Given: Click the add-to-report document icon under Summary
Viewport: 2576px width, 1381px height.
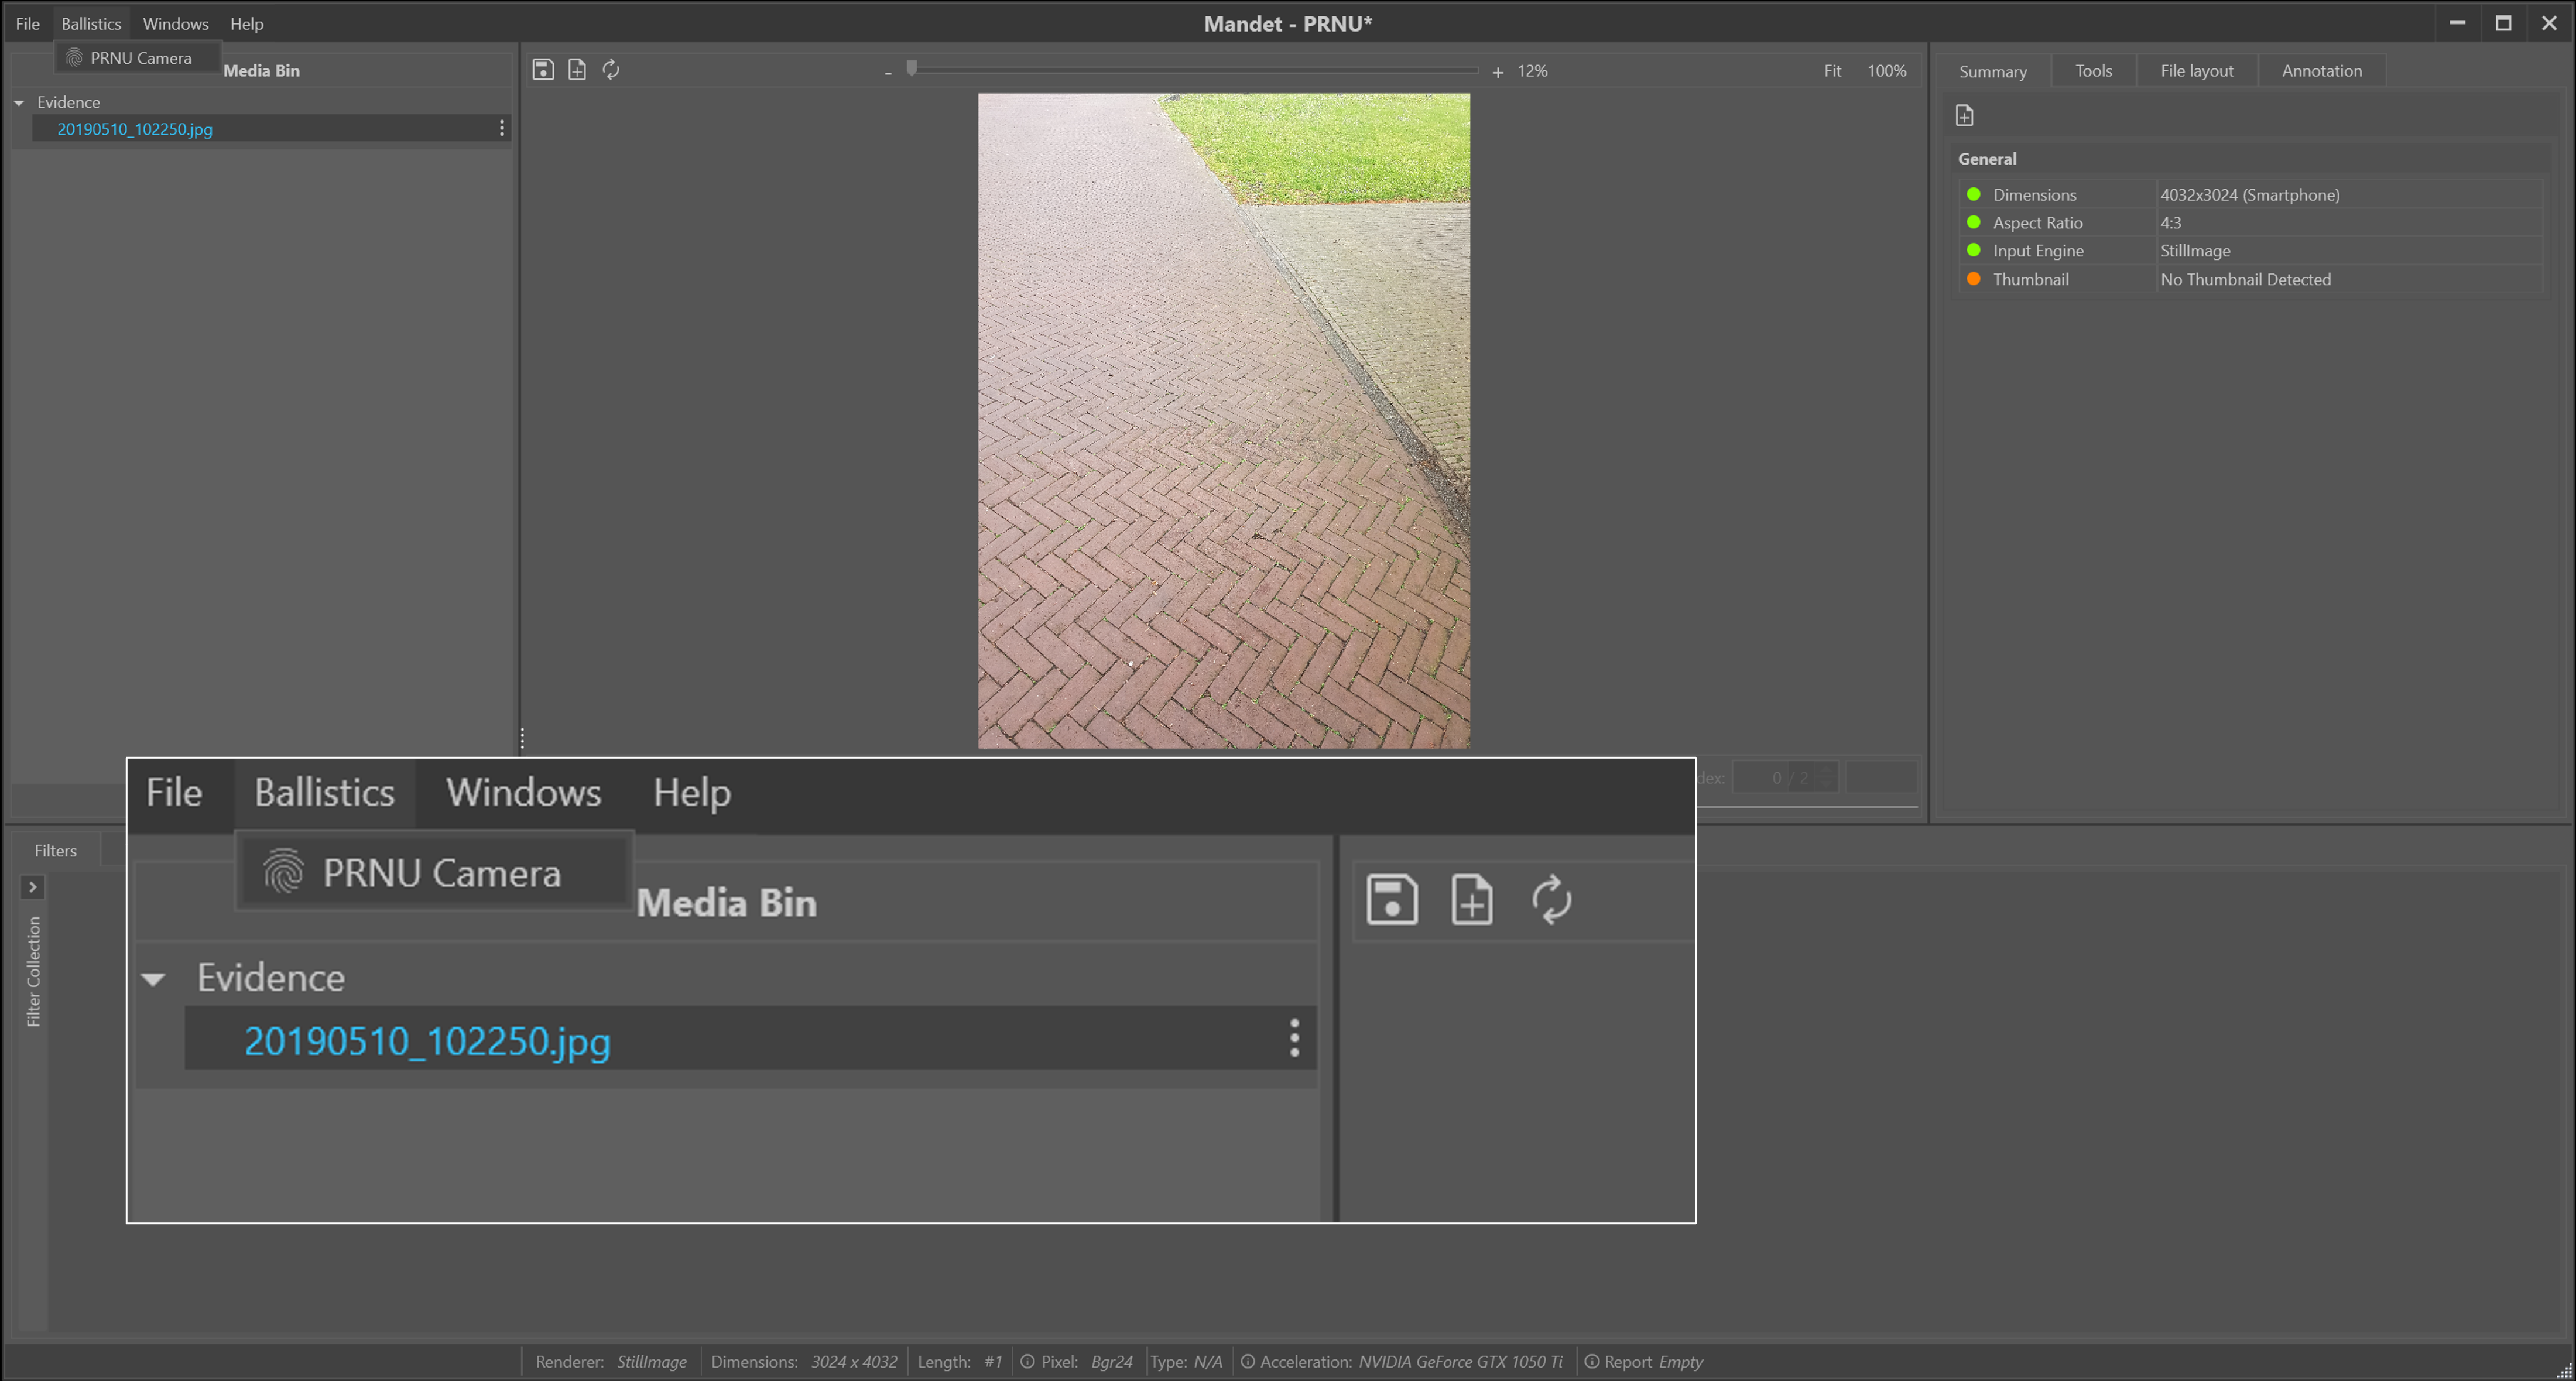Looking at the screenshot, I should pos(1964,116).
